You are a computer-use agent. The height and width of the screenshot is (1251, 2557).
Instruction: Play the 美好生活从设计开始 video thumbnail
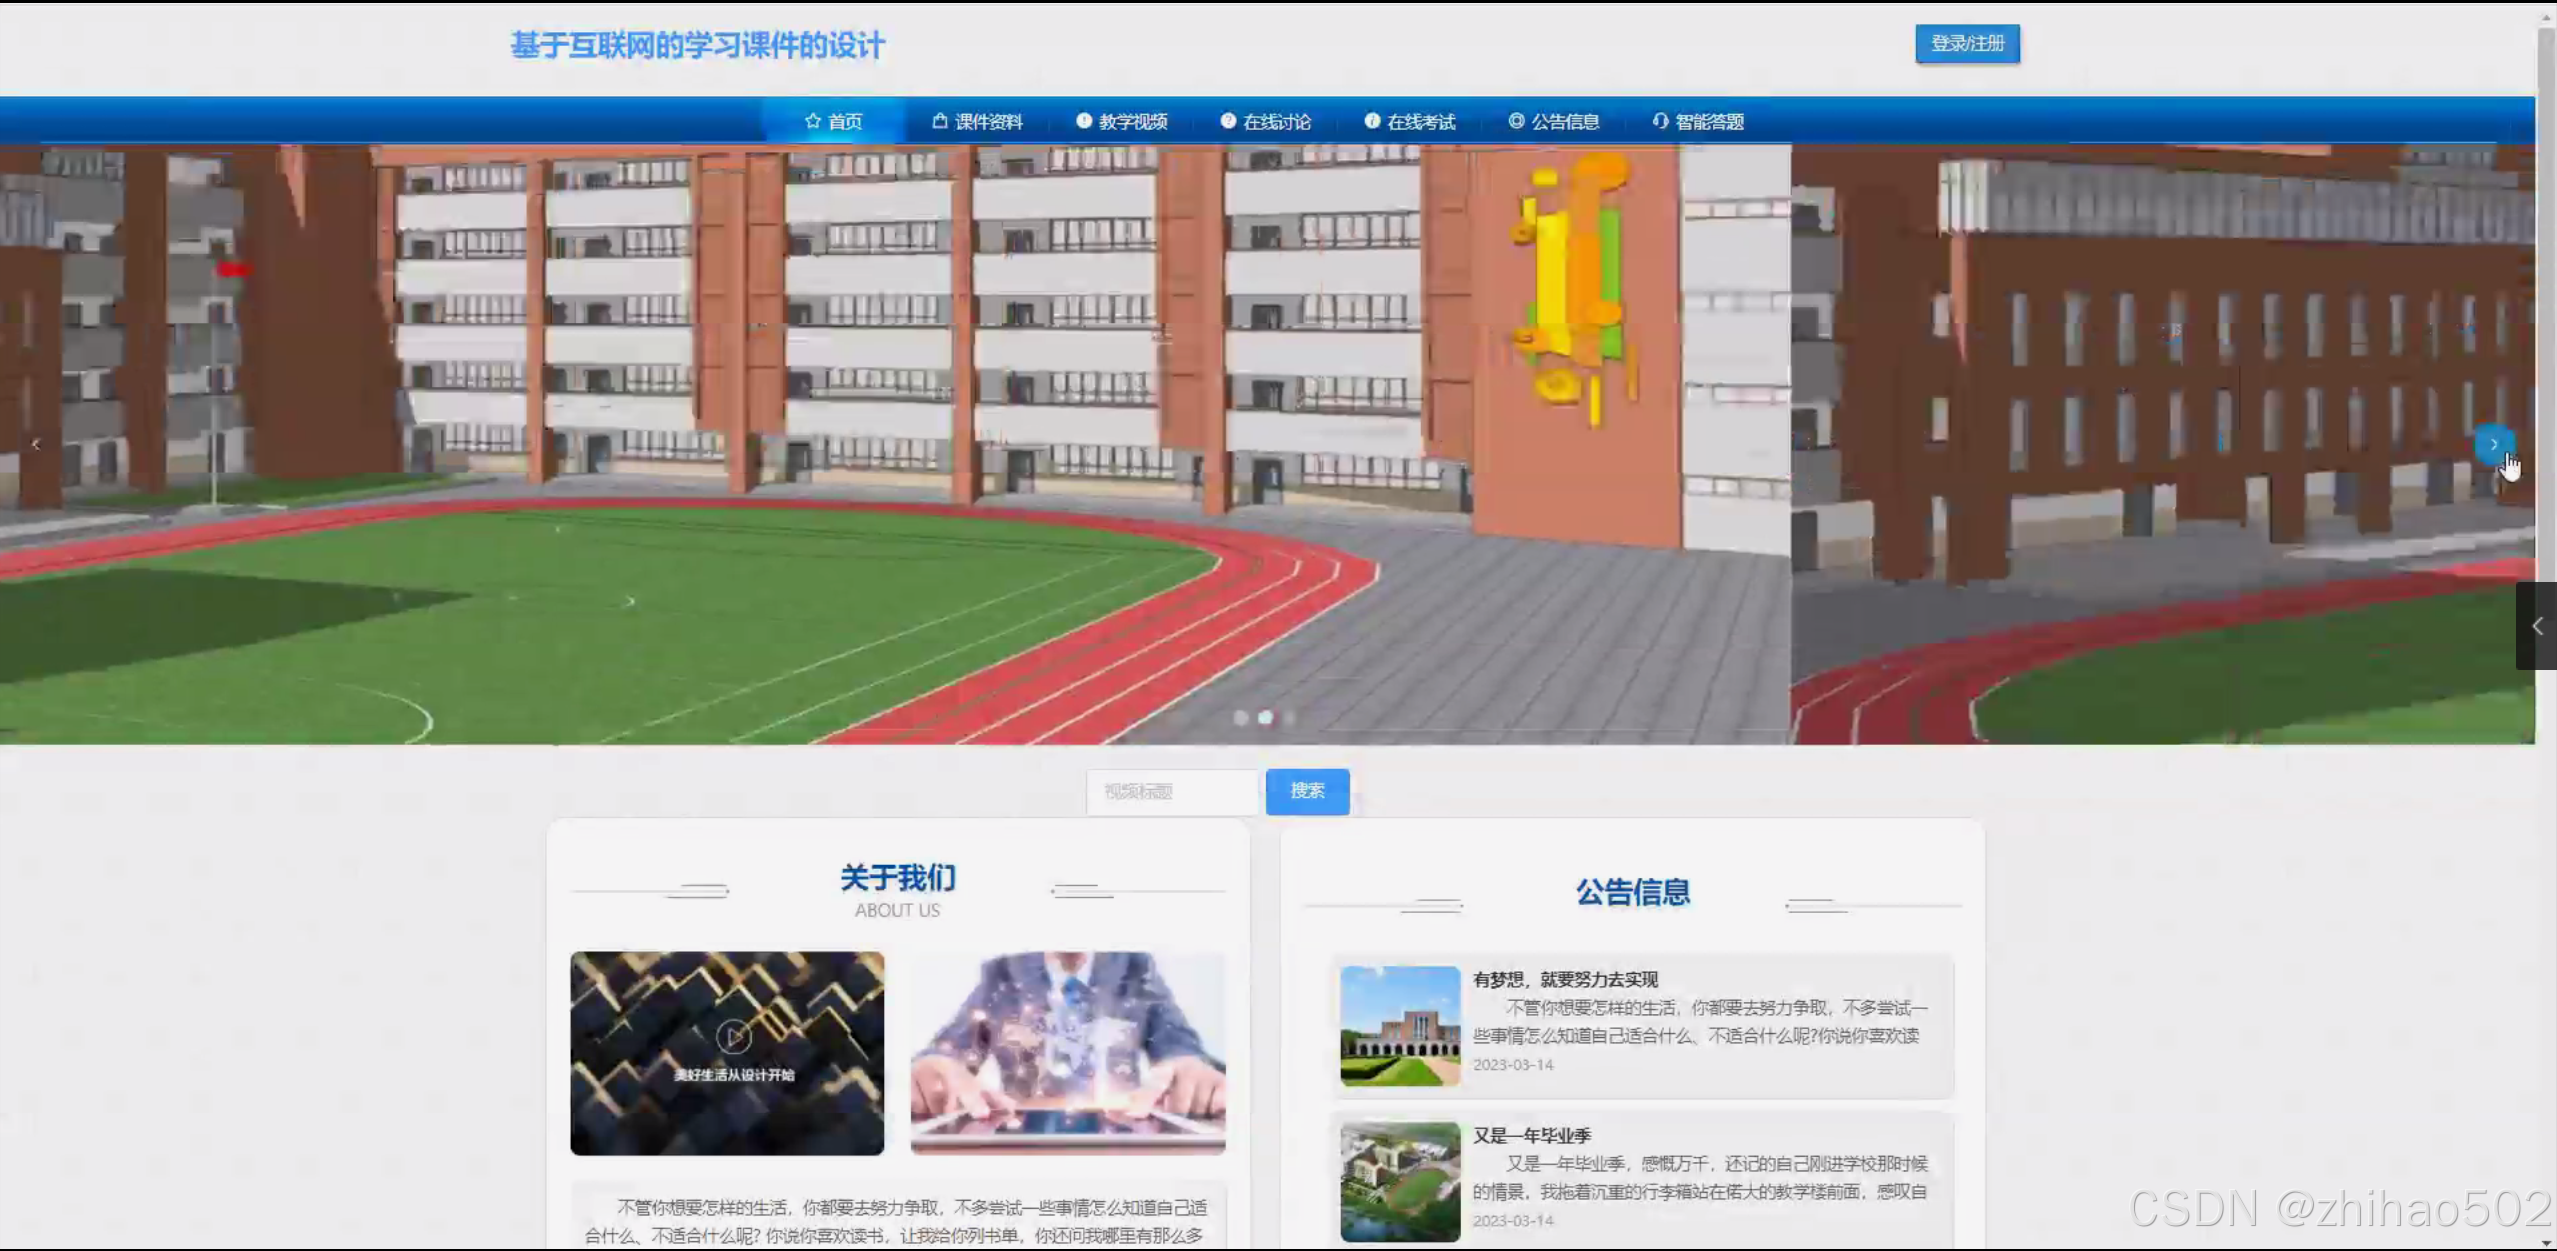(x=733, y=1037)
